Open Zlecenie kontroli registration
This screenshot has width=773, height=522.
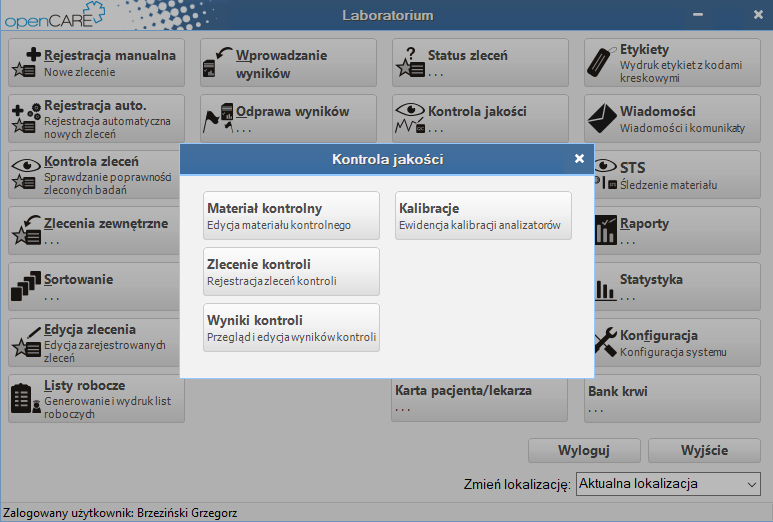[291, 272]
